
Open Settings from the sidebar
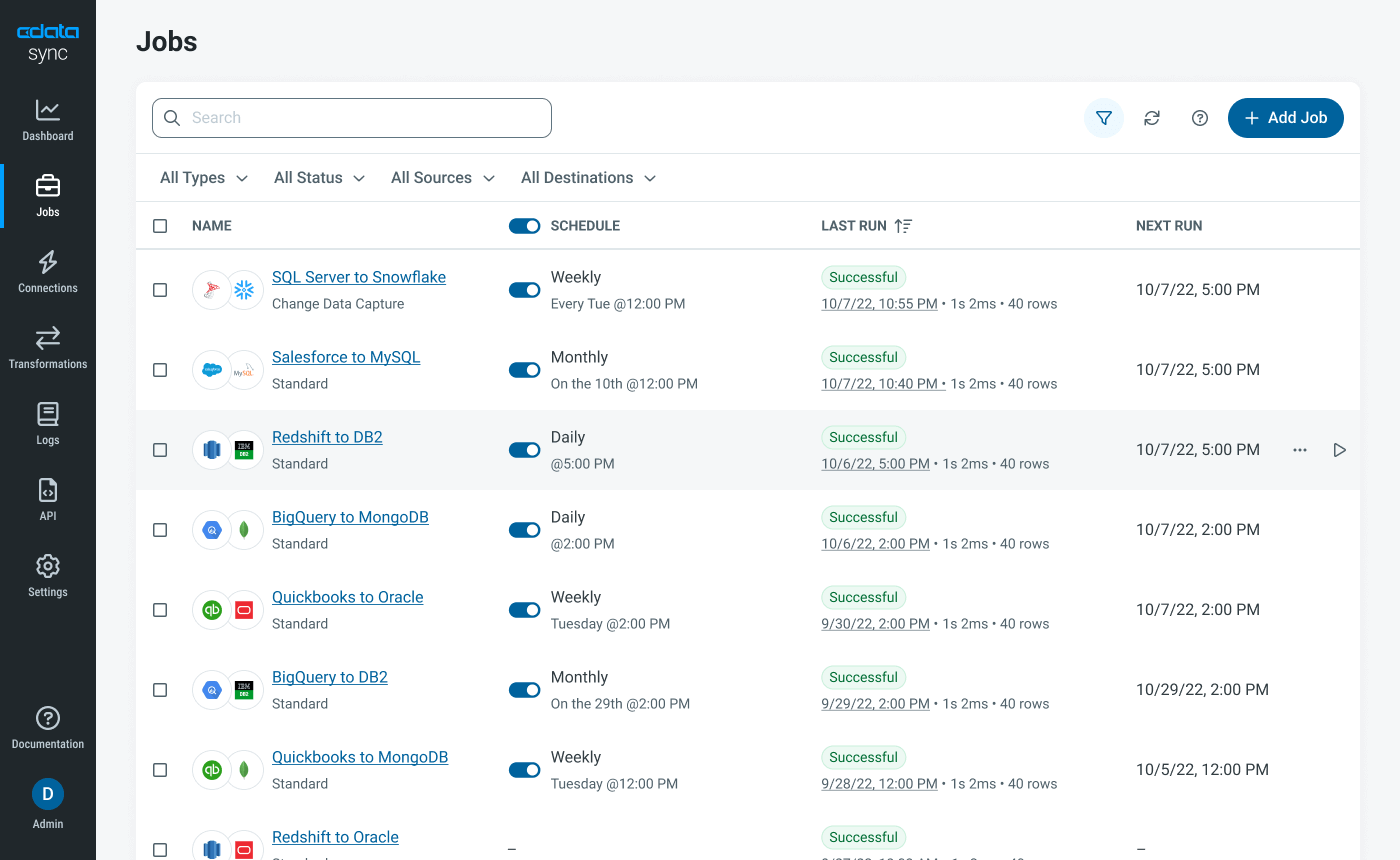point(47,575)
